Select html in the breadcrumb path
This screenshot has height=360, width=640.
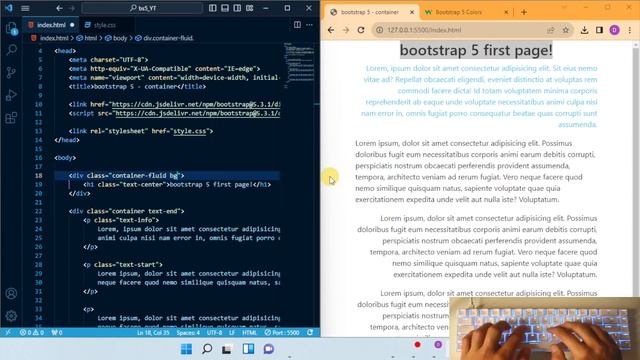(x=90, y=38)
